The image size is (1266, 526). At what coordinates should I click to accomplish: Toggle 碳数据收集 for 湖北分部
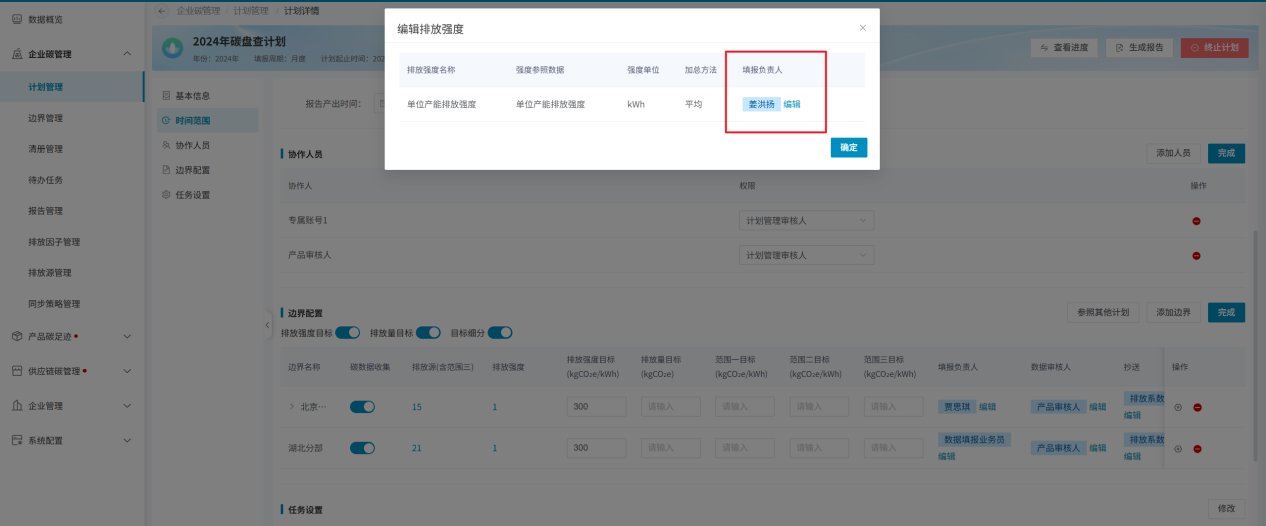tap(362, 448)
